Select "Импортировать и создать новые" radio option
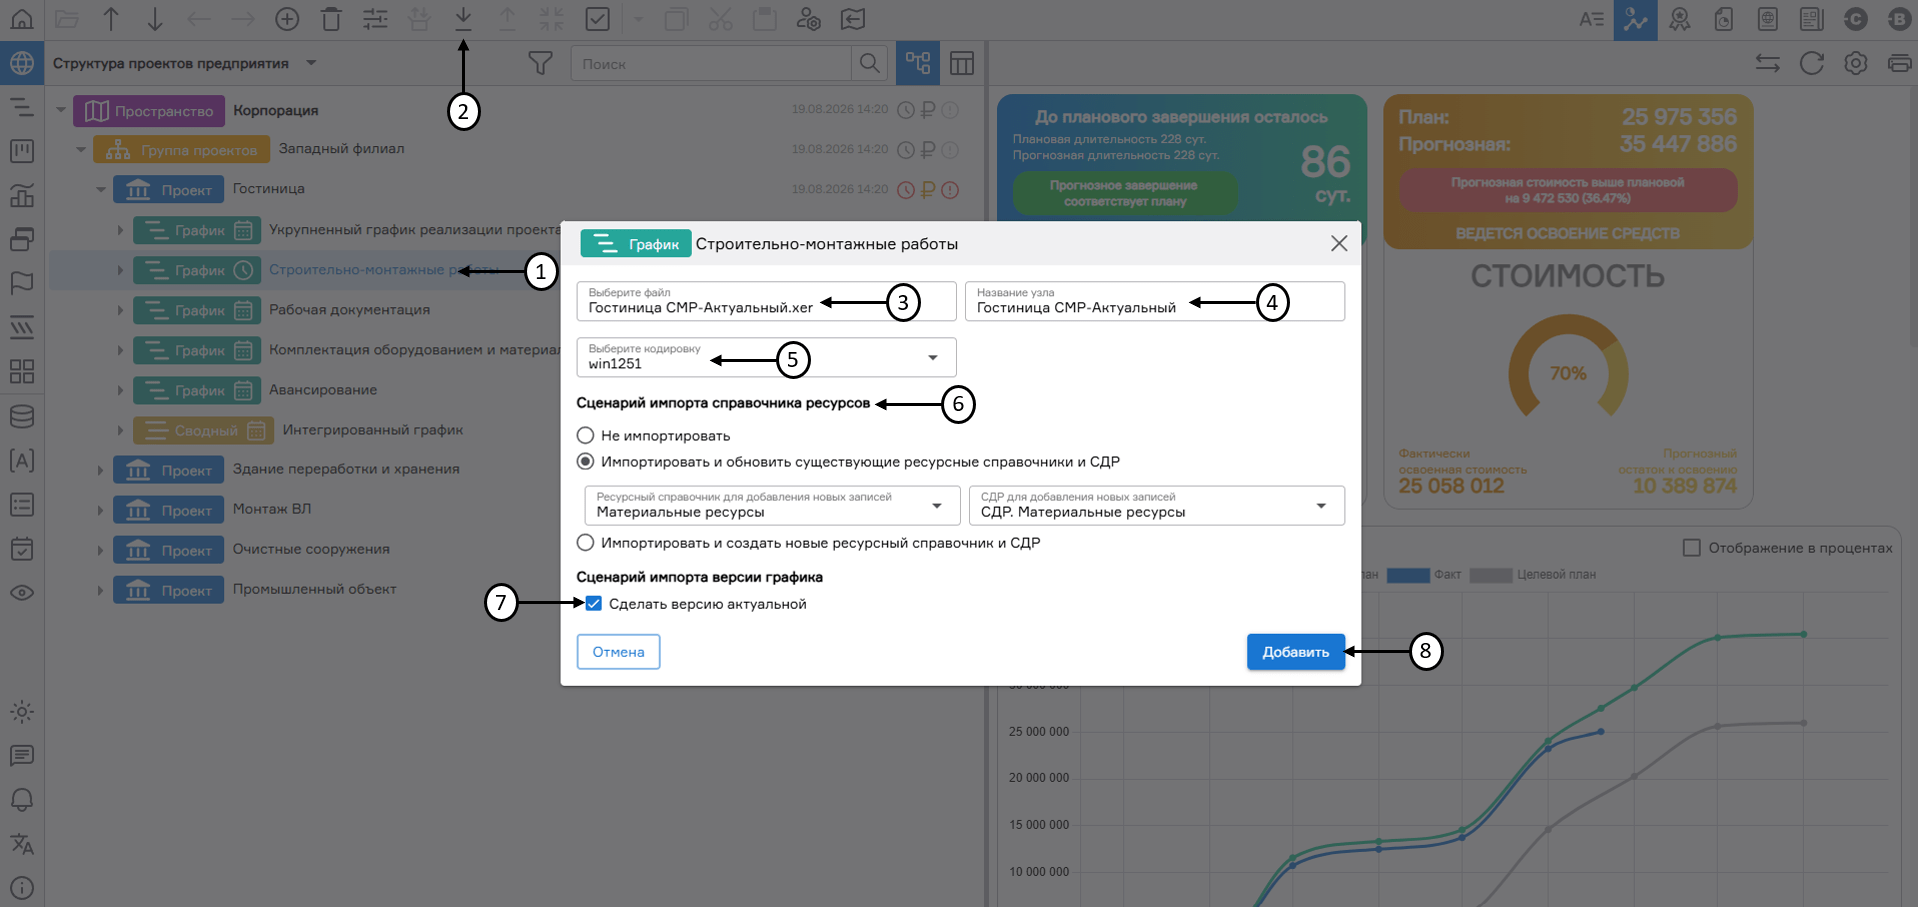Screen dimensions: 1918x907 coord(586,542)
